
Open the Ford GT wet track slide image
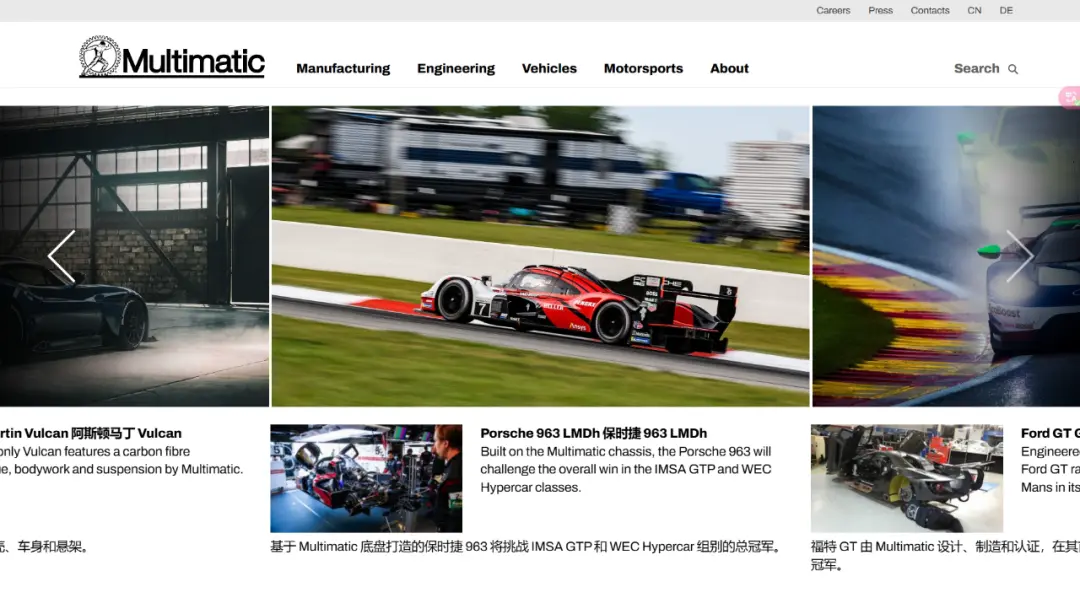[x=946, y=256]
